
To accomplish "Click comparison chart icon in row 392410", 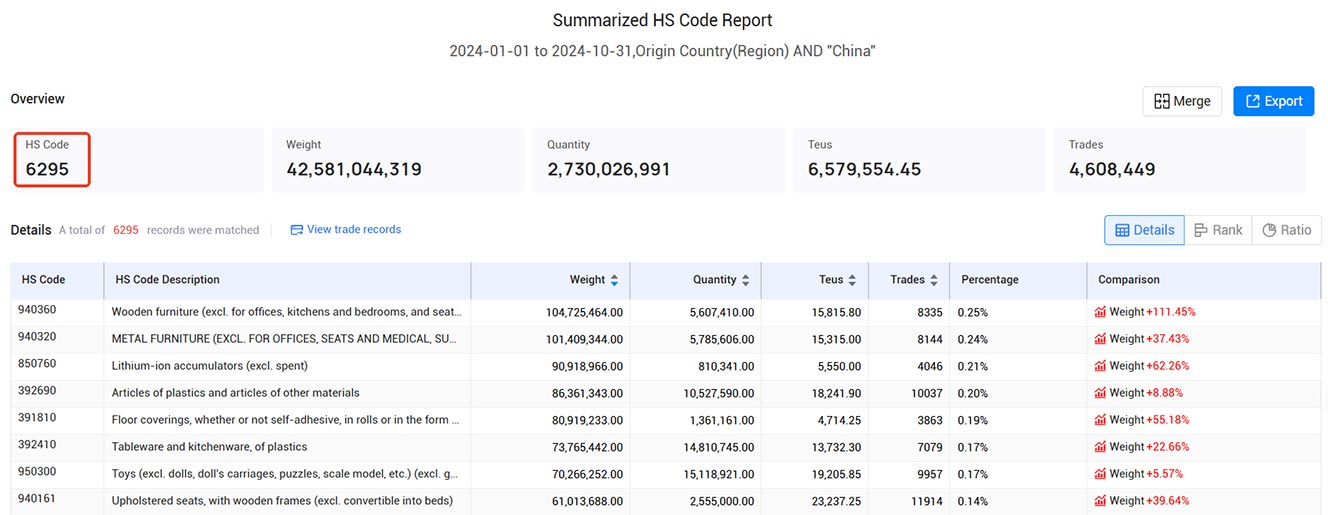I will pos(1100,447).
